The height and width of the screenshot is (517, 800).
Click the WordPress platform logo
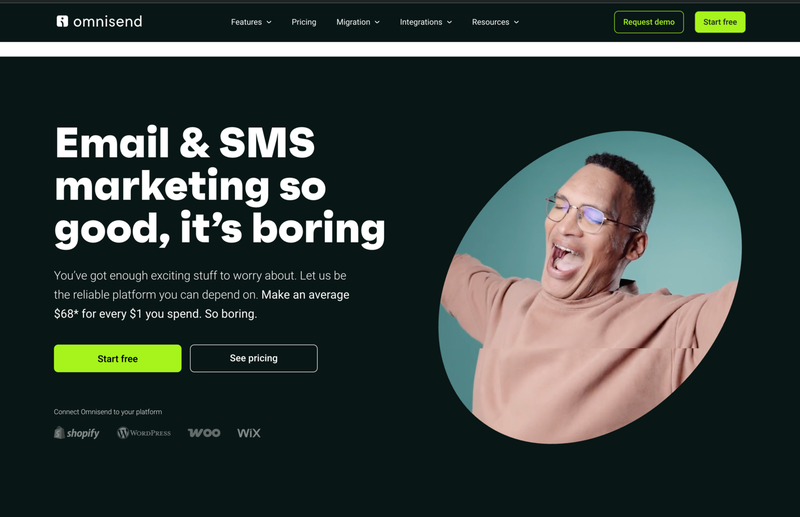pyautogui.click(x=144, y=433)
